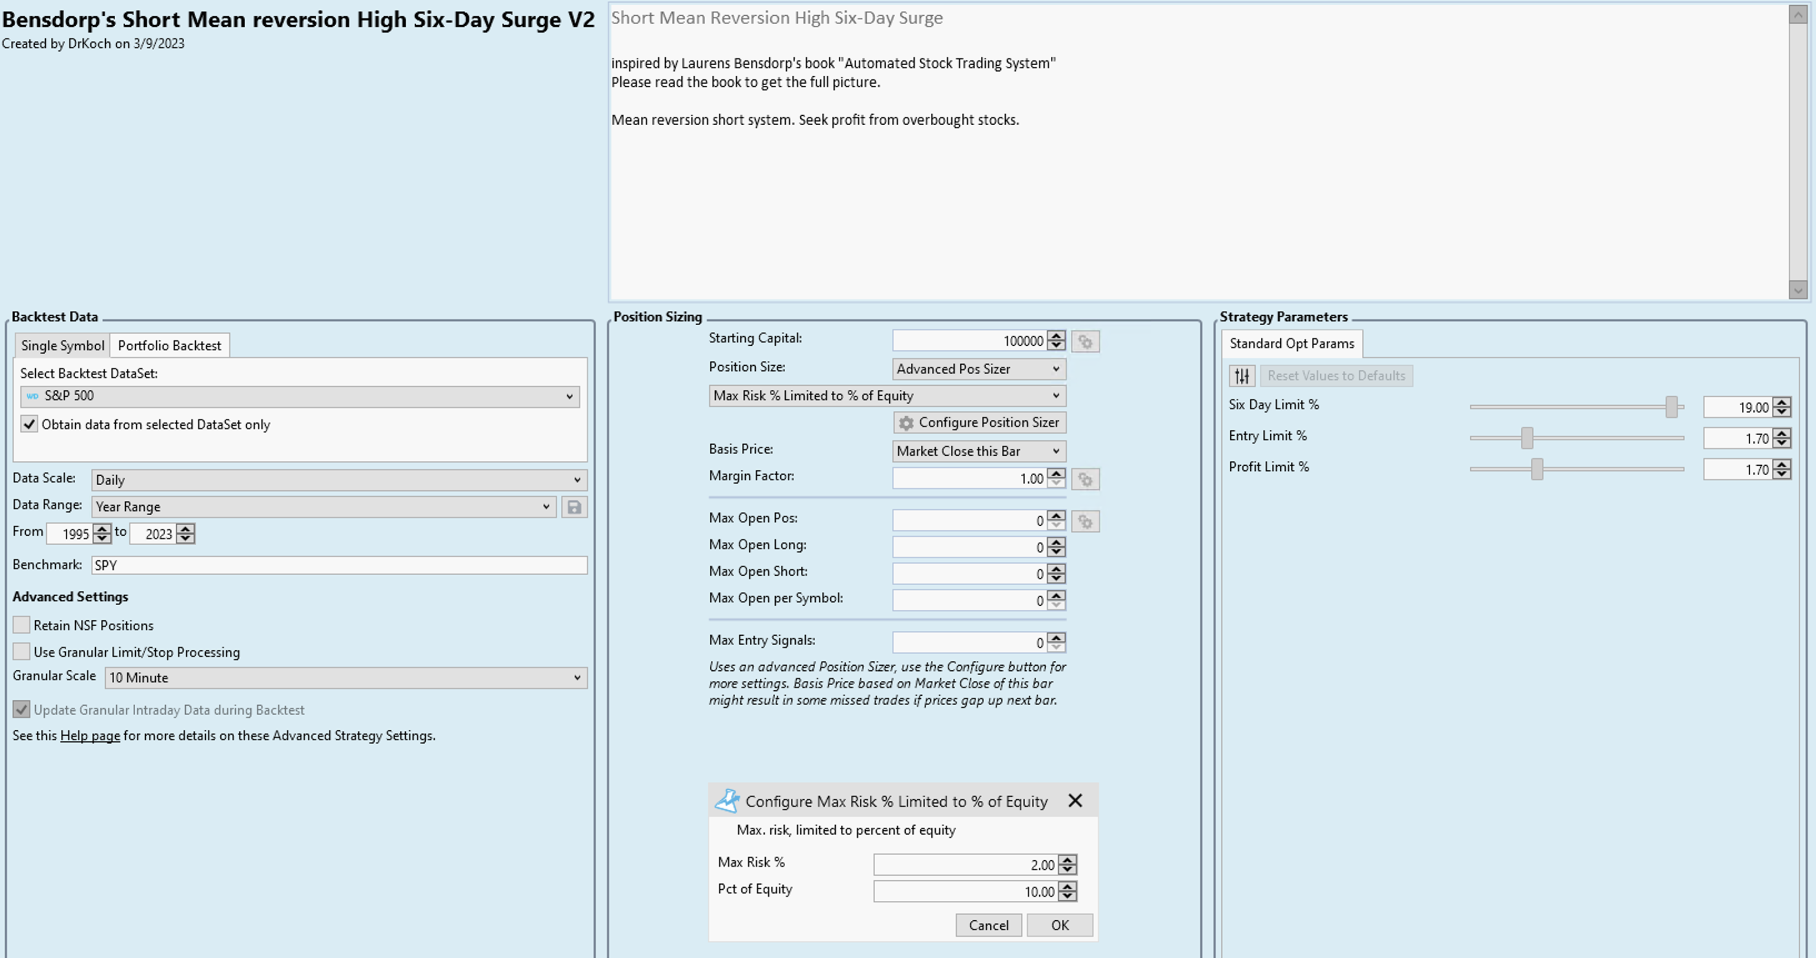The height and width of the screenshot is (958, 1816).
Task: Click the link icon beside Margin Factor
Action: pos(1085,480)
